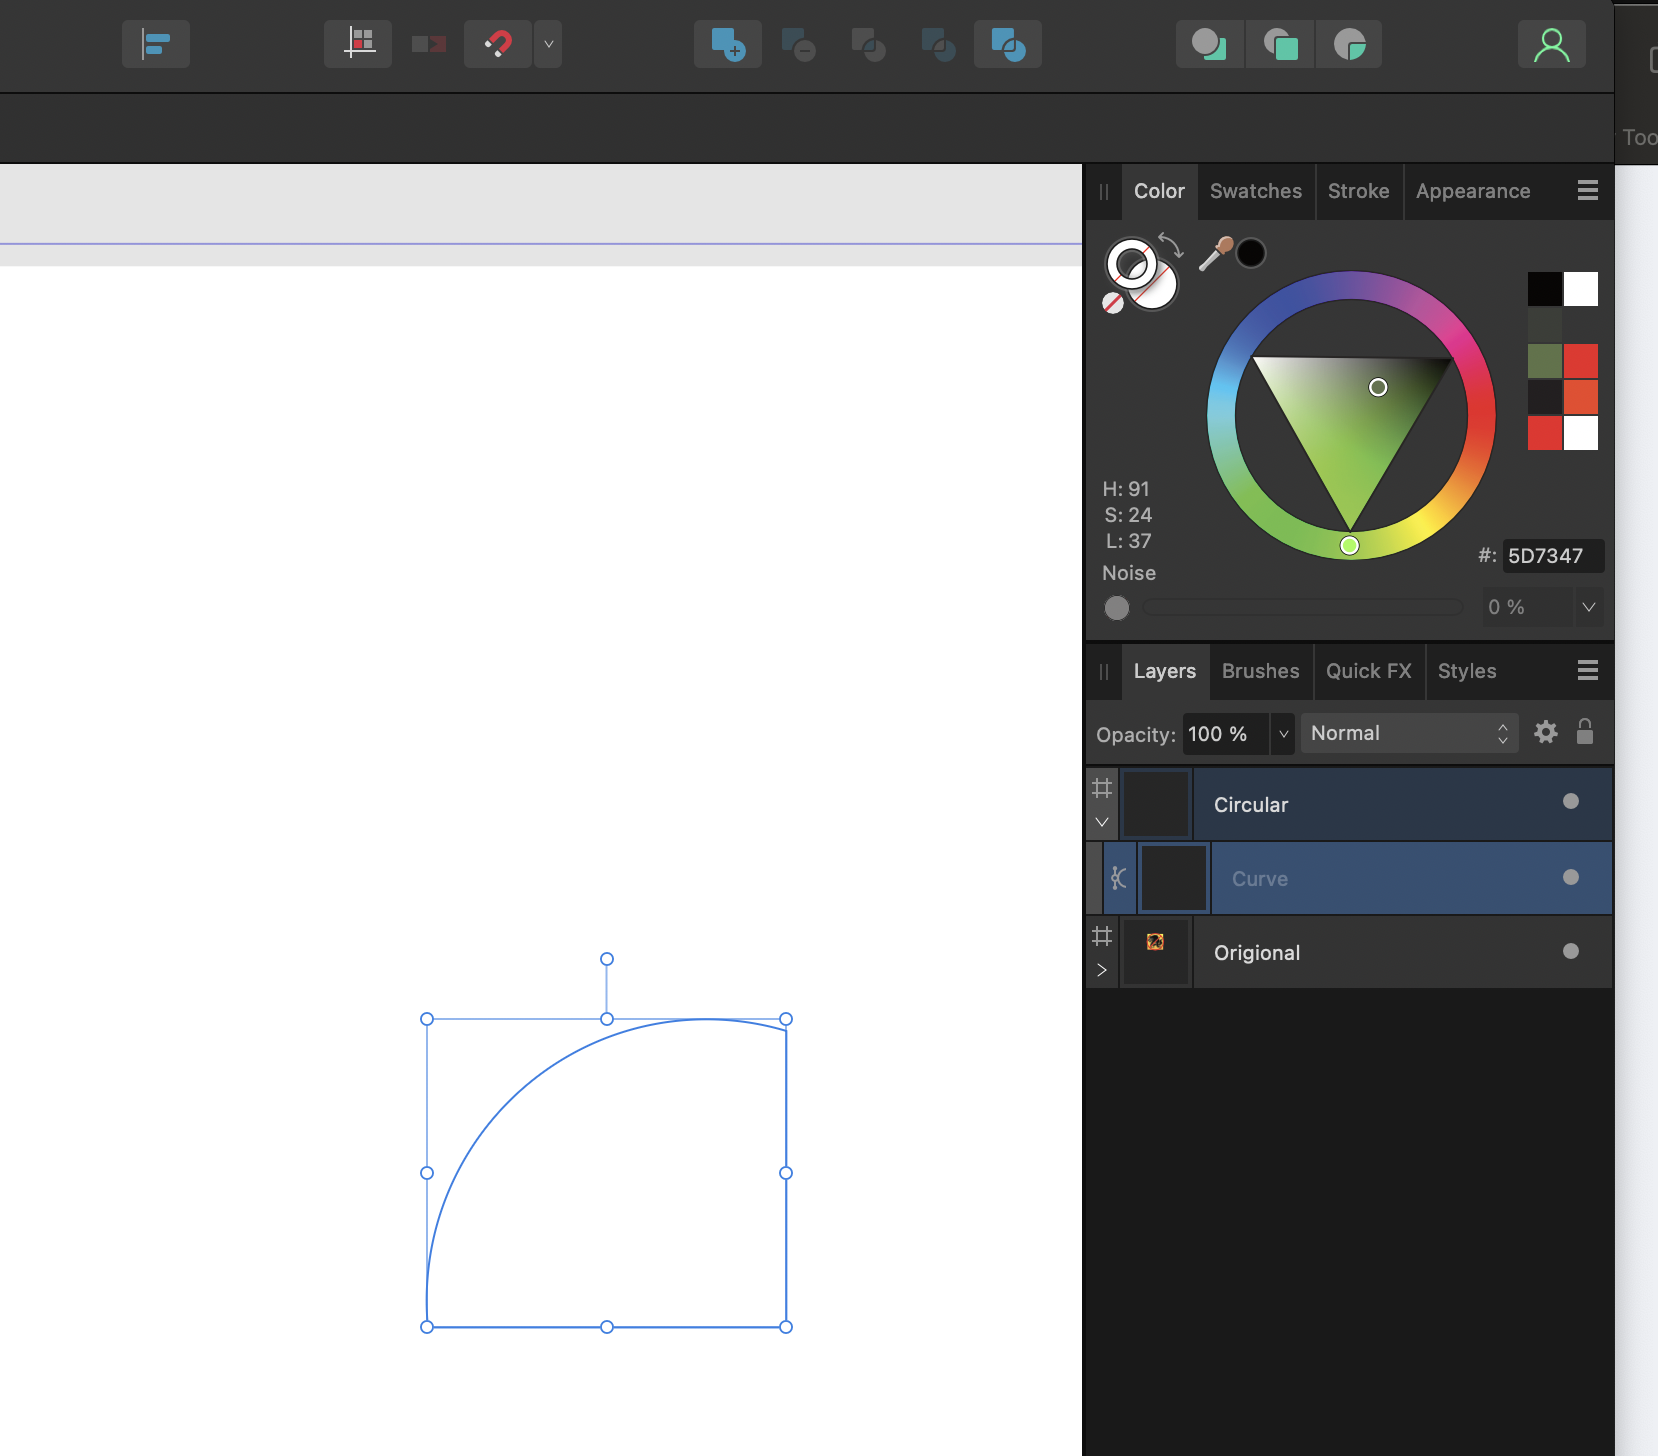Screen dimensions: 1658x1456
Task: Toggle the Force Pixel Alignment icon
Action: tap(358, 44)
